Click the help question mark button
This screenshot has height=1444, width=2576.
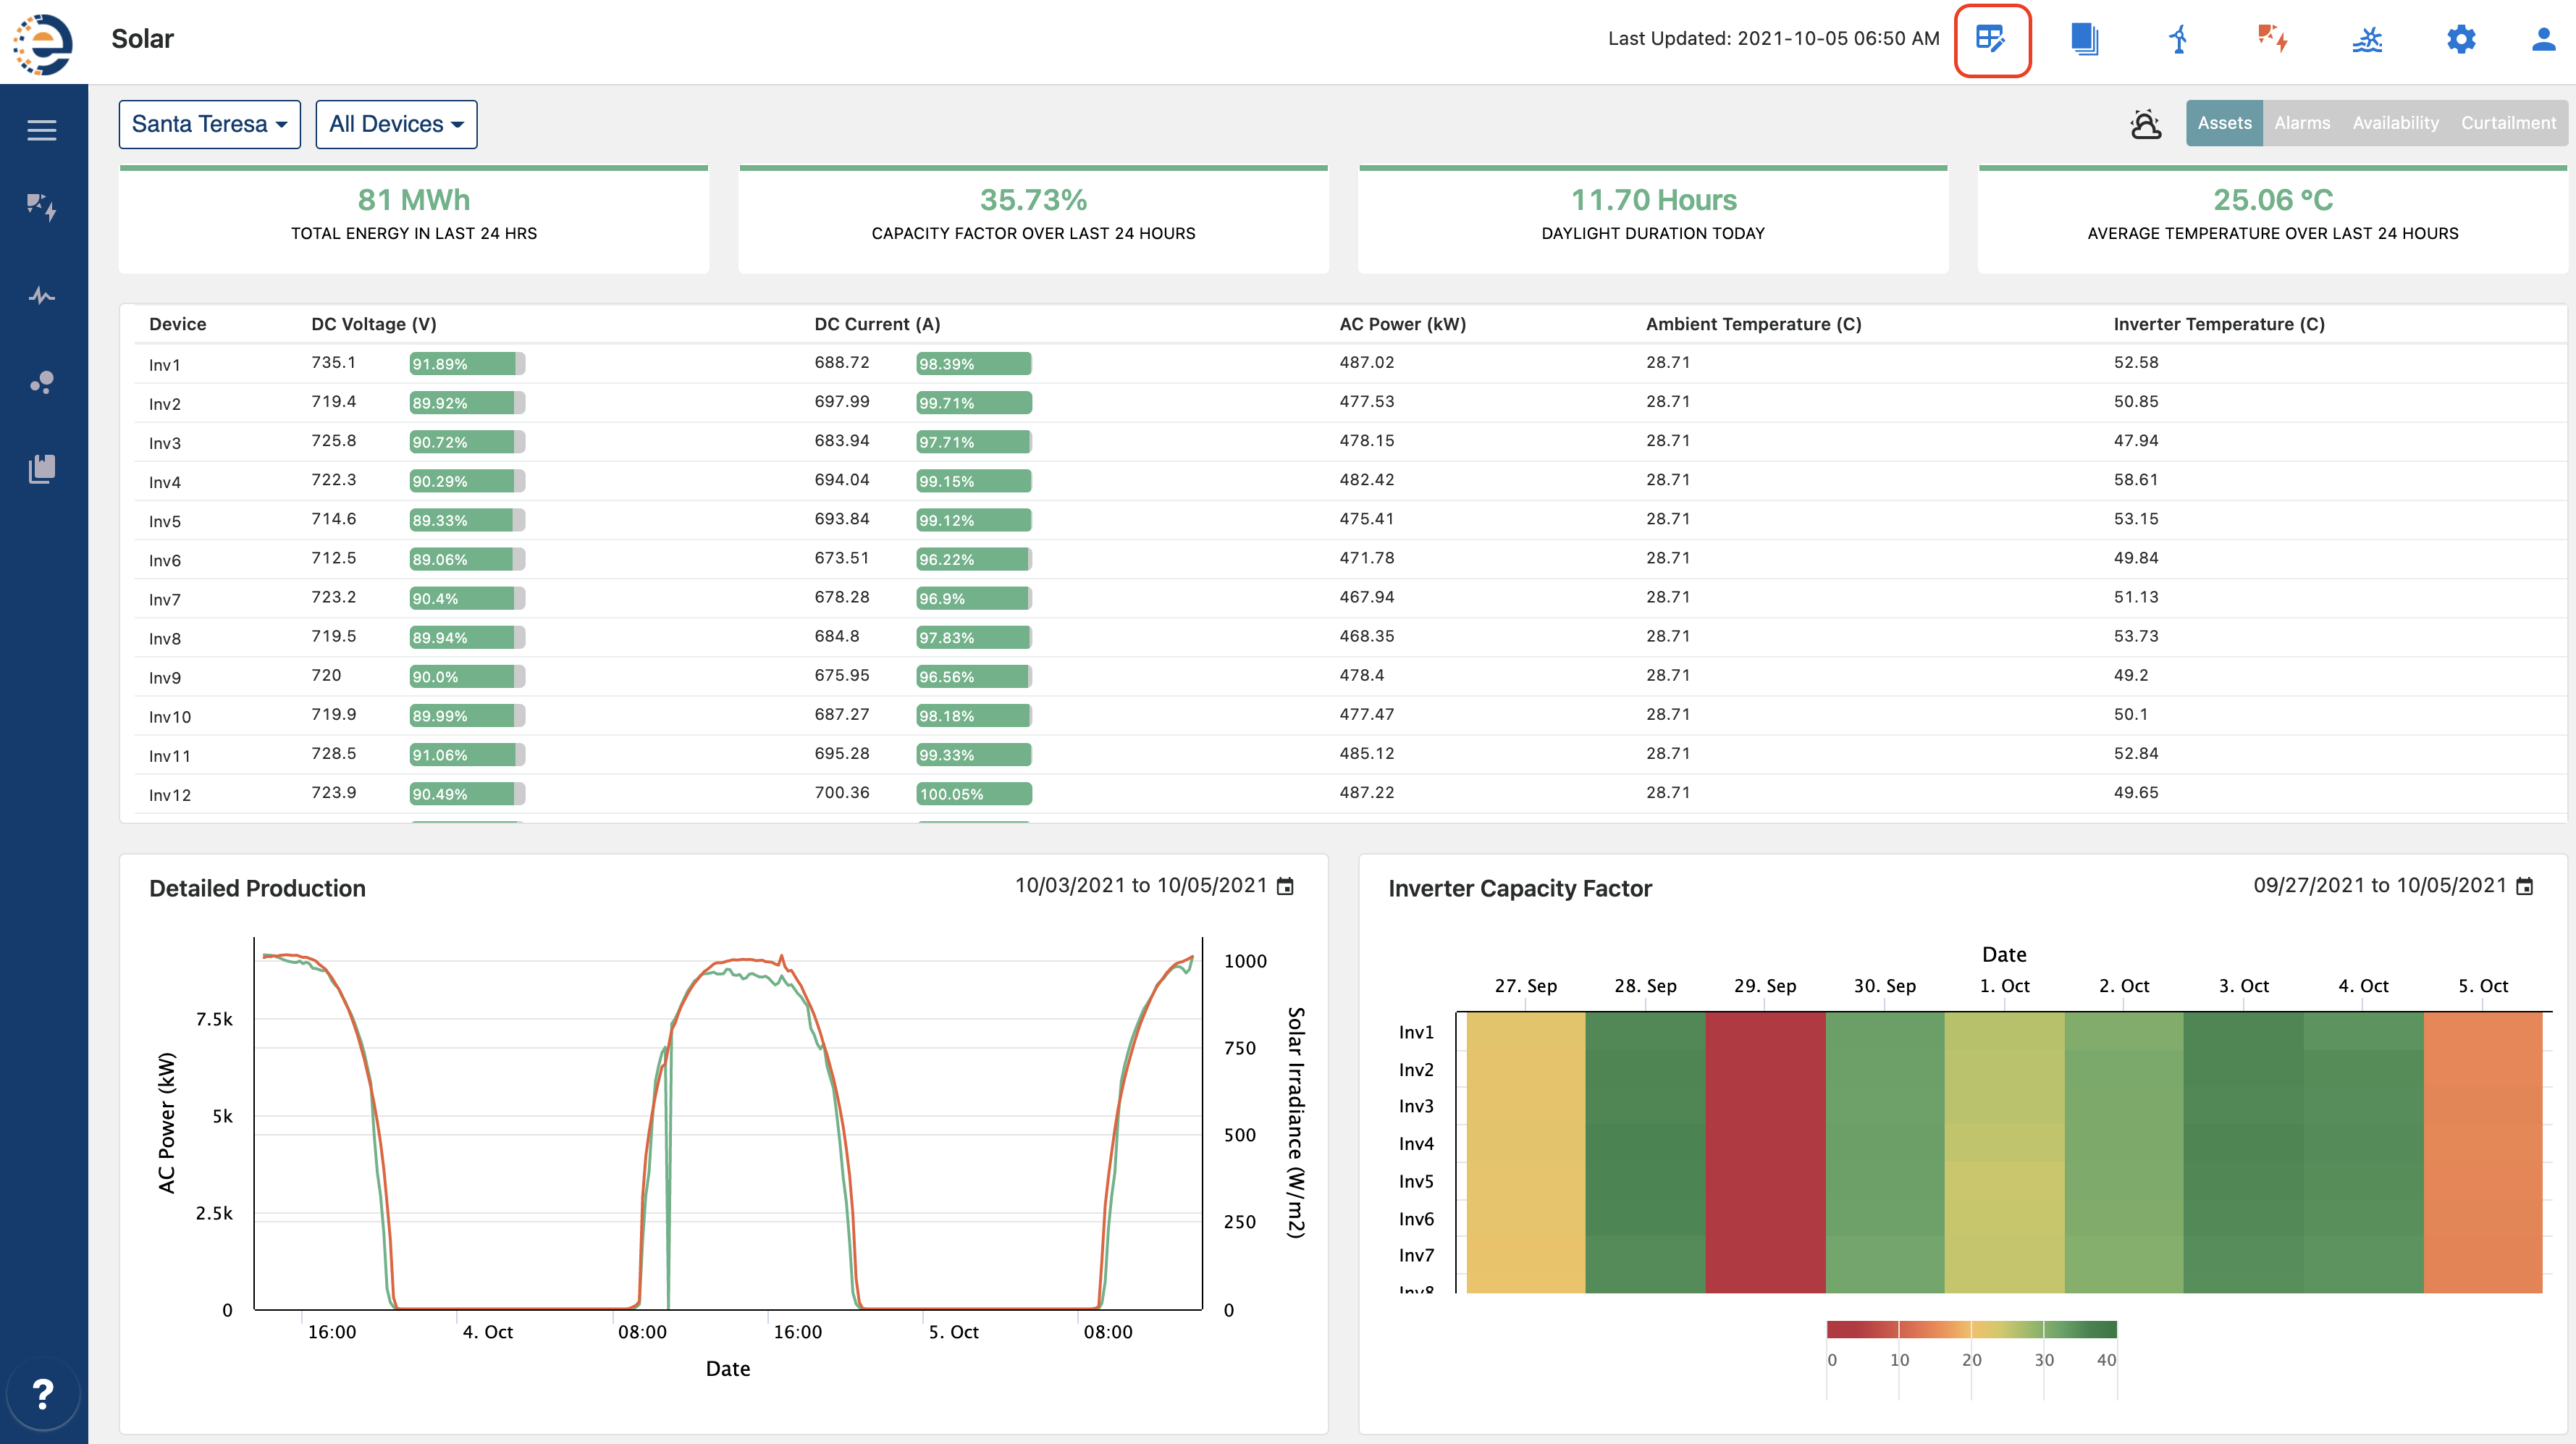[x=42, y=1393]
